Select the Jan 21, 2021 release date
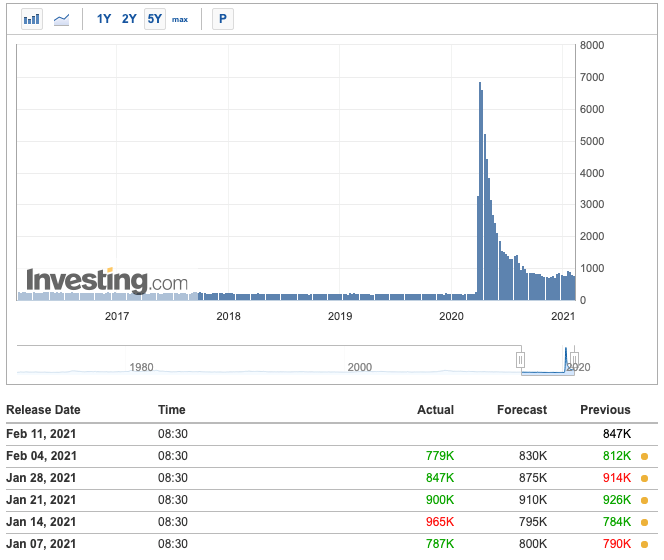Screen dimensions: 664x560 pos(41,500)
